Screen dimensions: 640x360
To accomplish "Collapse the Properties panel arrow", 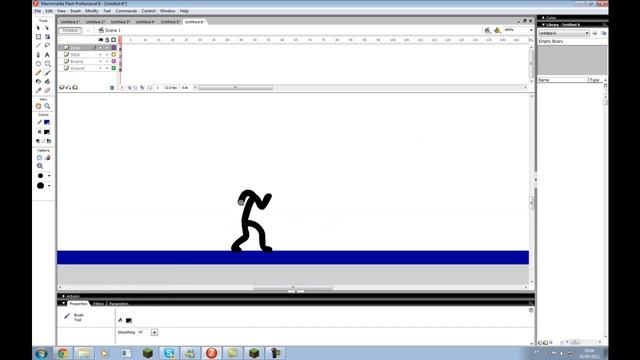I will 63,304.
